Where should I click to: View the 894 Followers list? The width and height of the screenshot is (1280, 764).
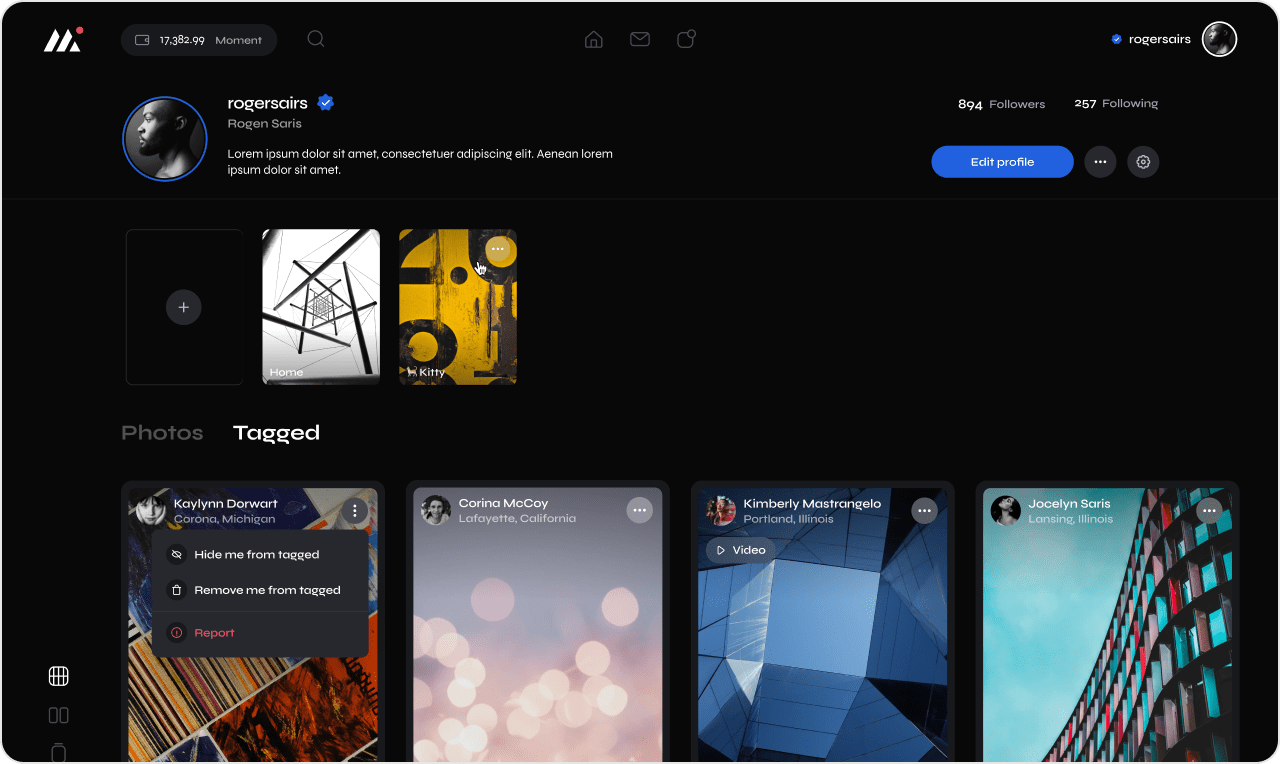pos(1001,104)
